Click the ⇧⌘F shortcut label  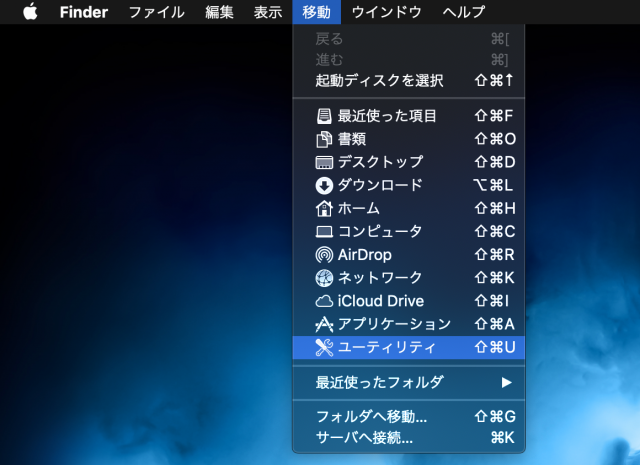(493, 116)
